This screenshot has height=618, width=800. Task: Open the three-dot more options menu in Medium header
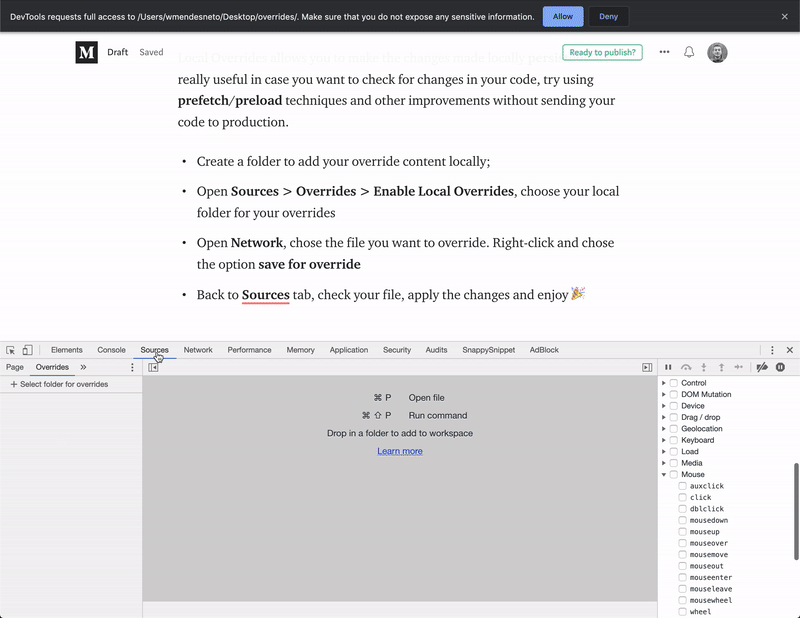click(664, 52)
